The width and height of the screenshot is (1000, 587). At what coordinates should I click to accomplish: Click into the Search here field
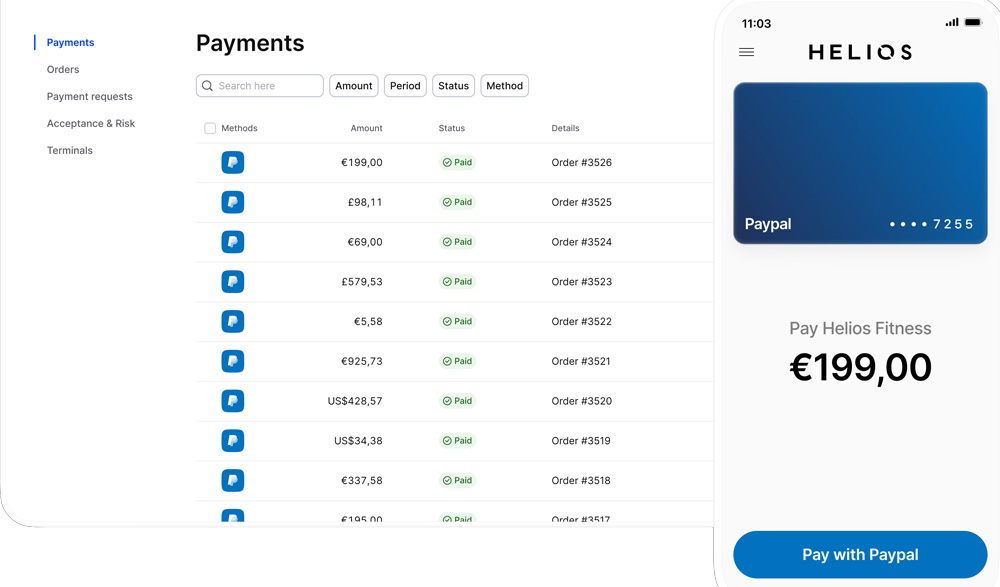click(267, 86)
